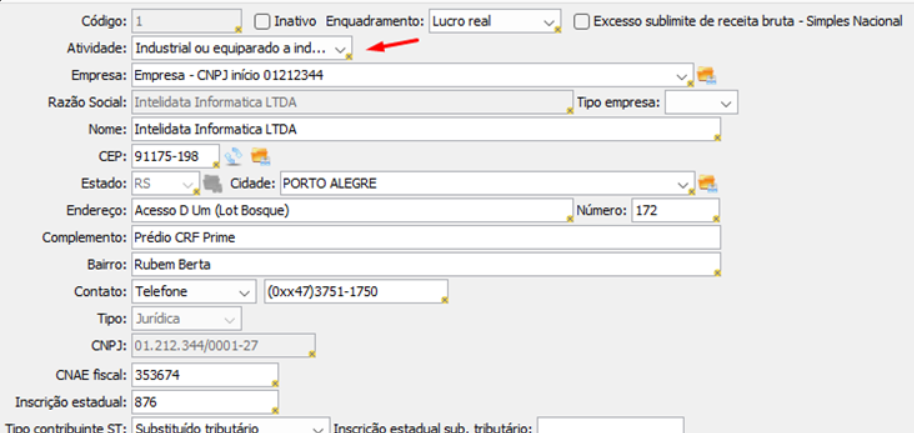Viewport: 914px width, 433px height.
Task: Open the Cidade lookup folder icon
Action: [x=708, y=183]
